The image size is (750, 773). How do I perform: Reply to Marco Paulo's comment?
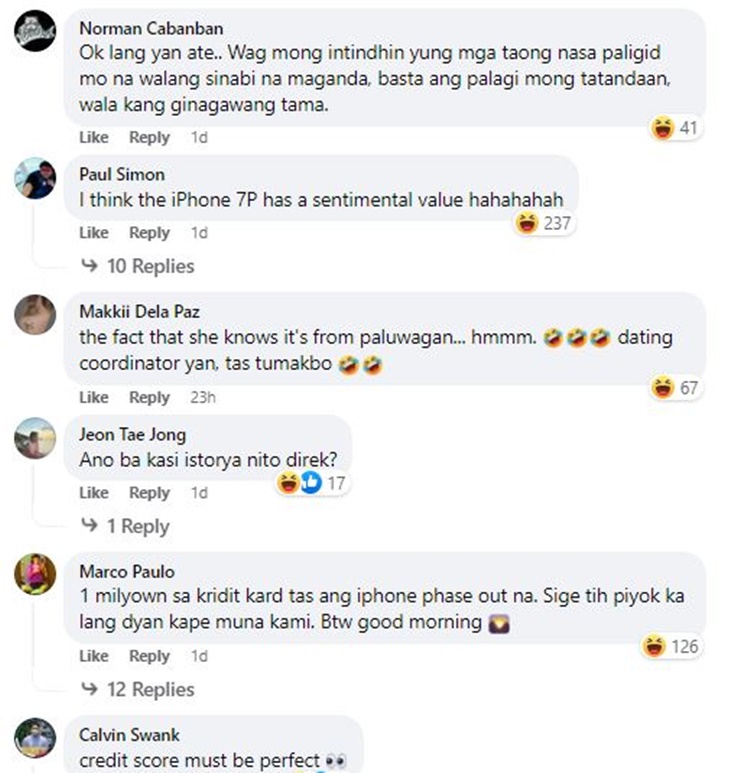pos(149,656)
